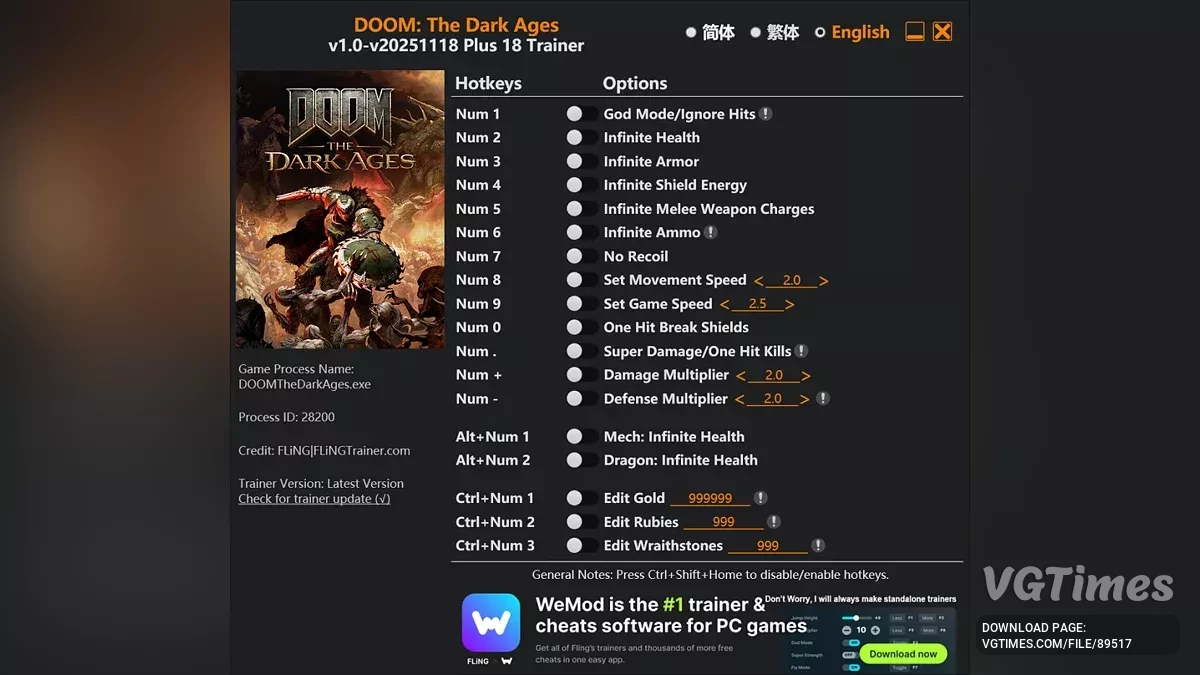Click the WeMod logo icon
Image resolution: width=1200 pixels, height=675 pixels.
pyautogui.click(x=491, y=623)
